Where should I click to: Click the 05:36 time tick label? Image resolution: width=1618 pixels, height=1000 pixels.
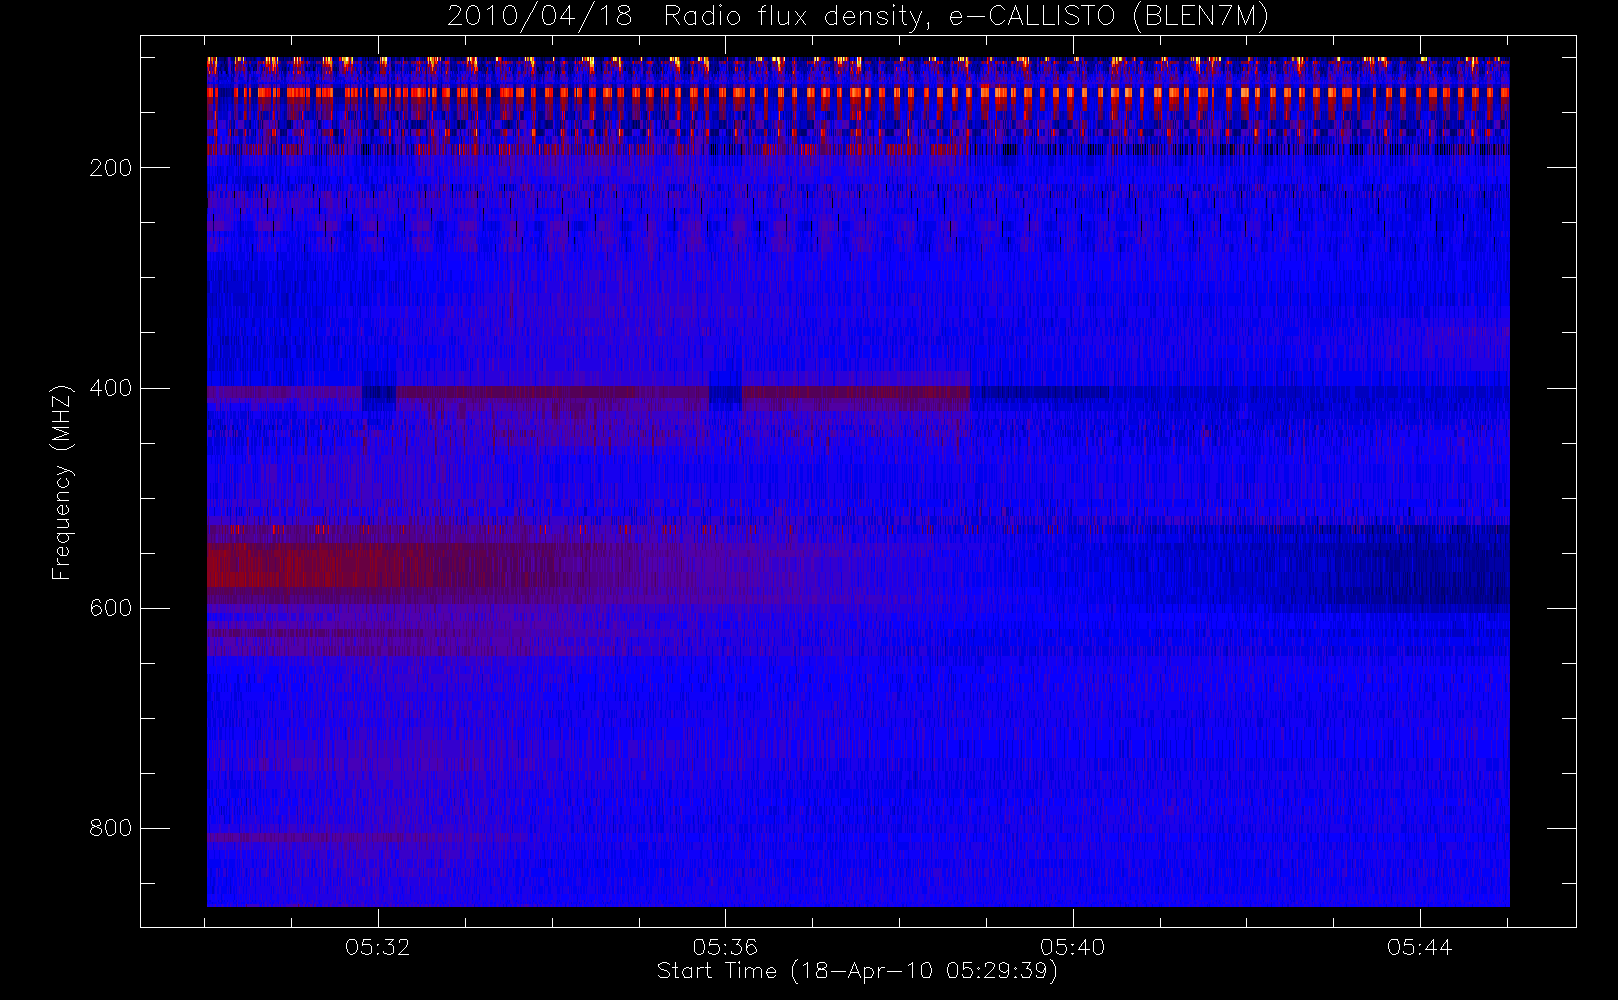(x=725, y=947)
